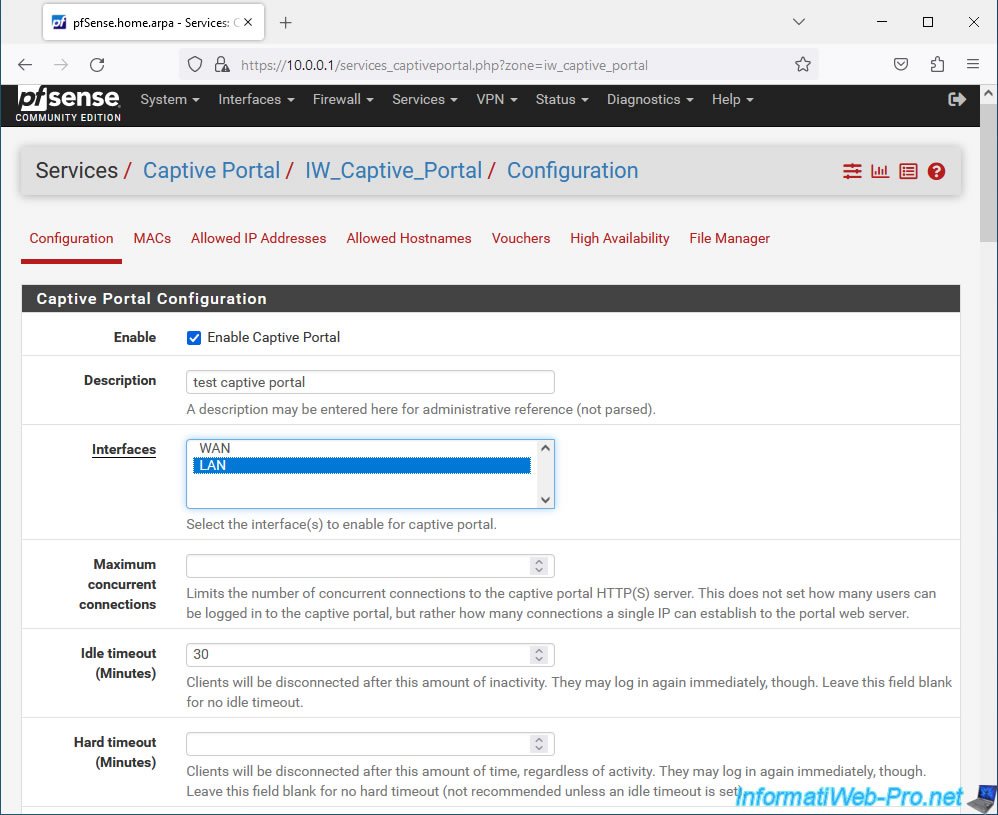Focus Maximum concurrent connections field

tap(370, 565)
